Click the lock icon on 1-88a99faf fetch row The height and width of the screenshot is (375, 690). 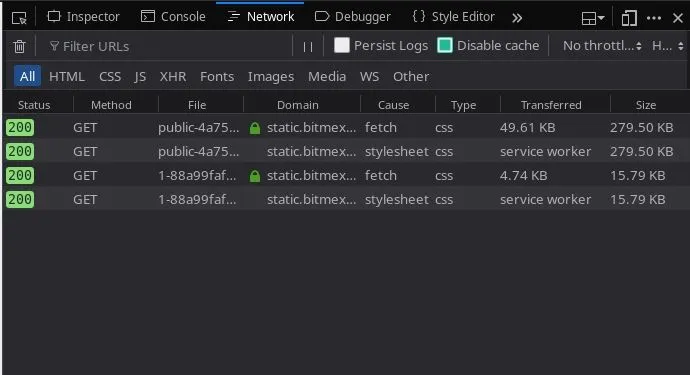[255, 176]
